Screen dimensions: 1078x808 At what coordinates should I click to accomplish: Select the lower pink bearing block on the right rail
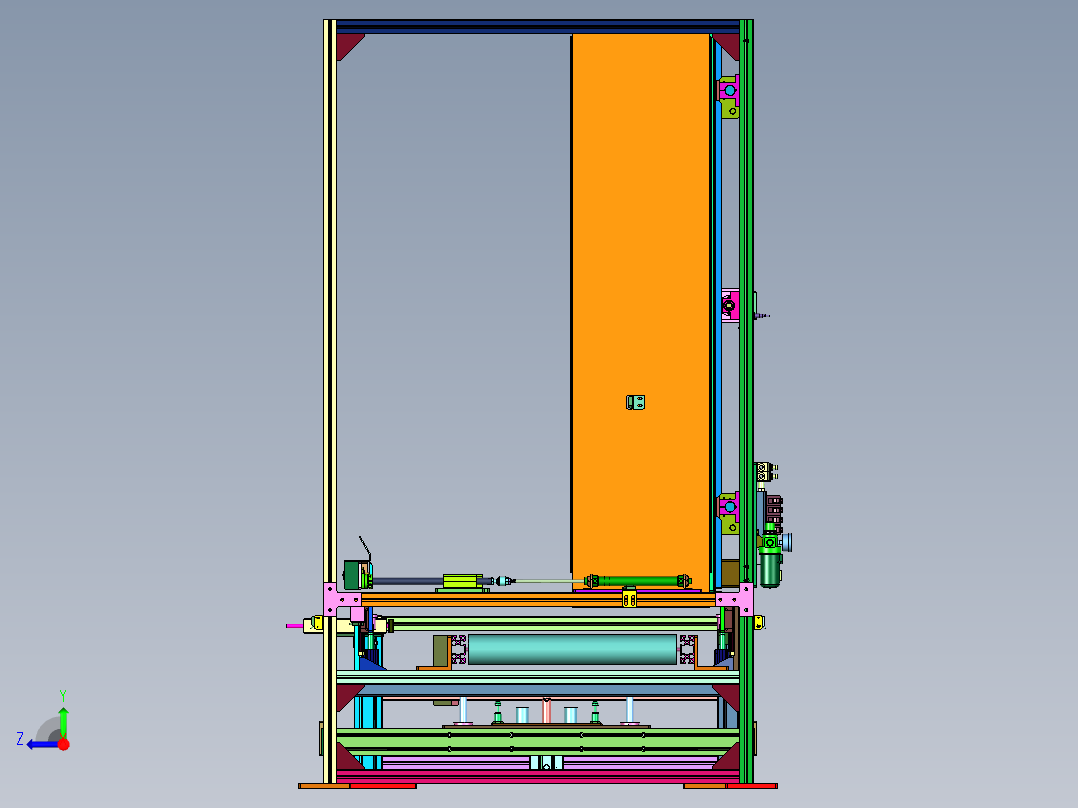(x=729, y=507)
